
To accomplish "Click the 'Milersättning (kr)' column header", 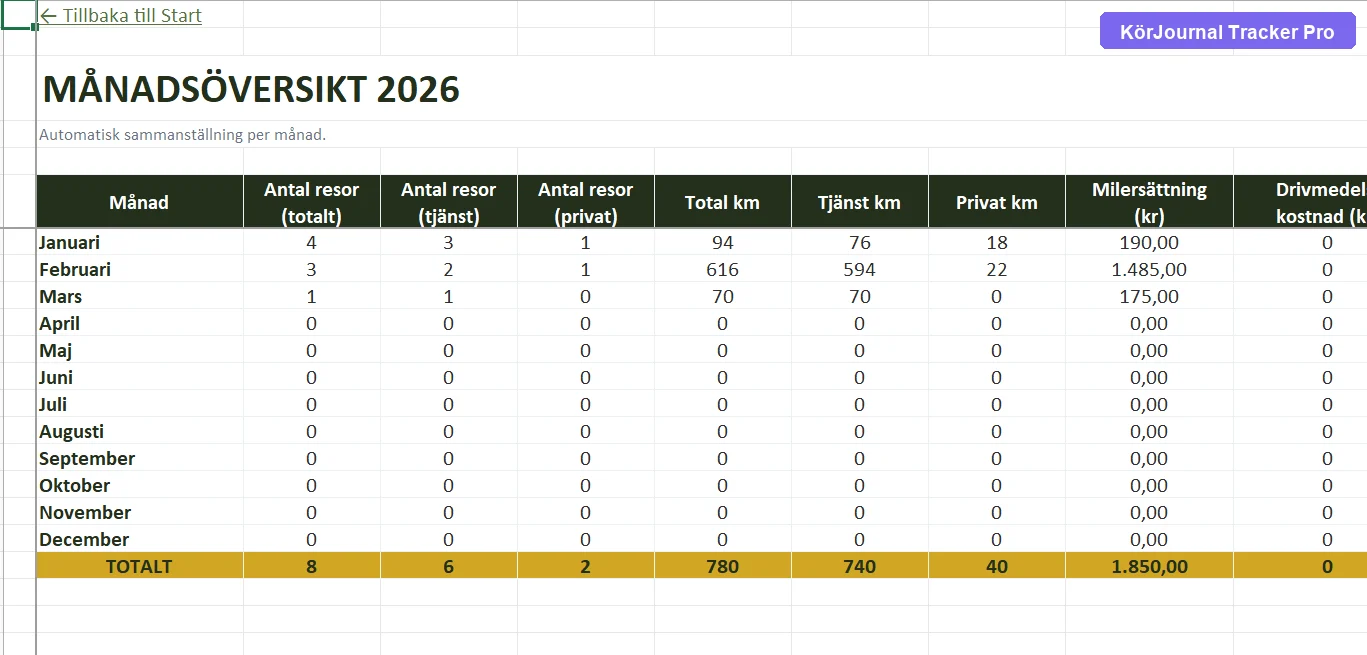I will [x=1149, y=202].
